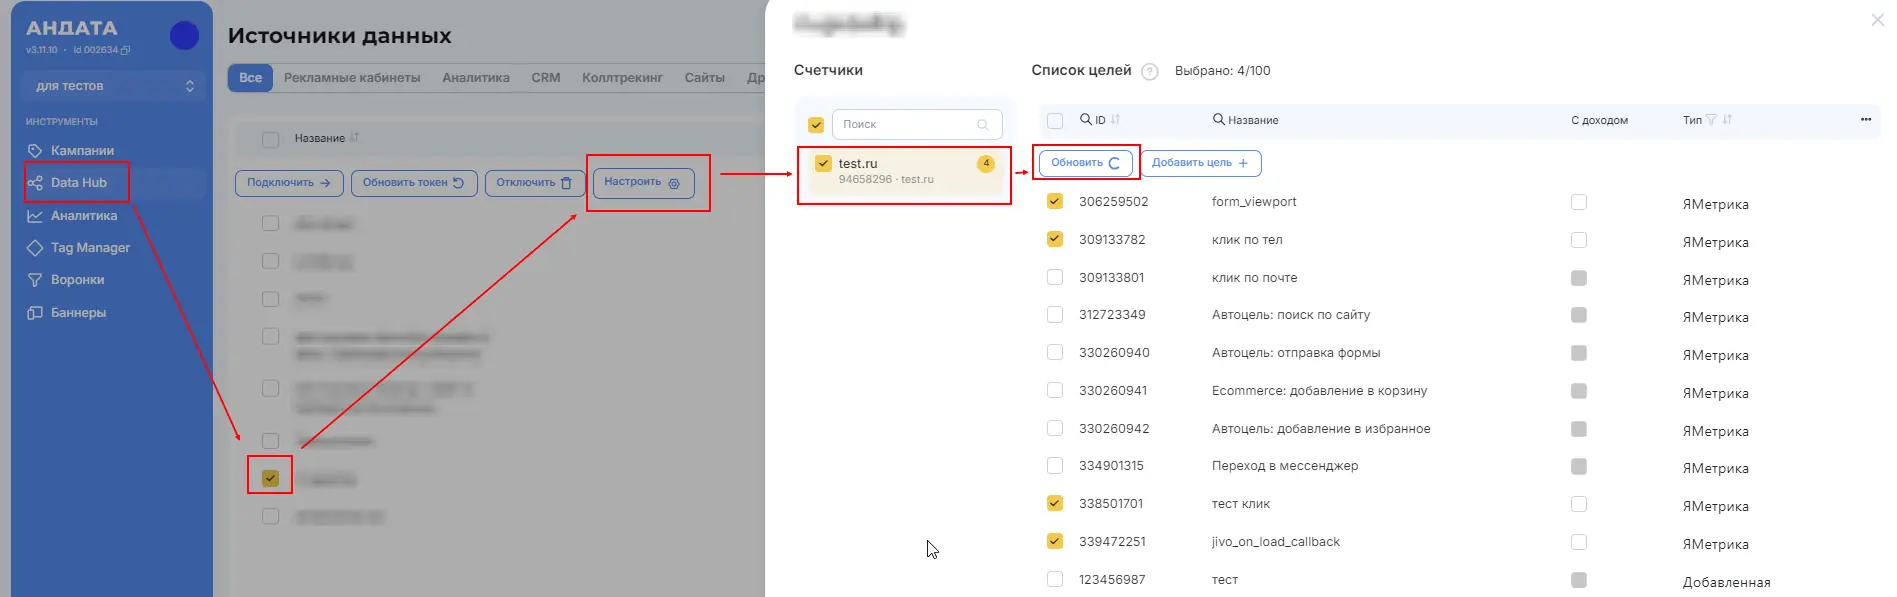Screen dimensions: 1897x597
Task: Switch to the Сайты tab
Action: coord(705,78)
